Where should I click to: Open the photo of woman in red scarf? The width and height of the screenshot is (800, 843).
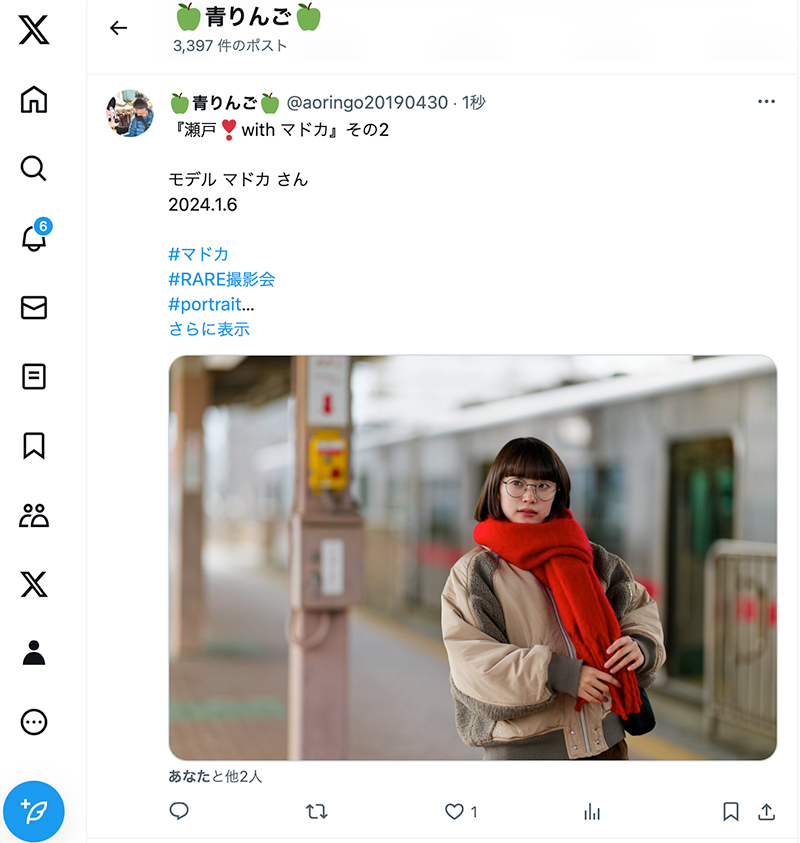(x=473, y=558)
